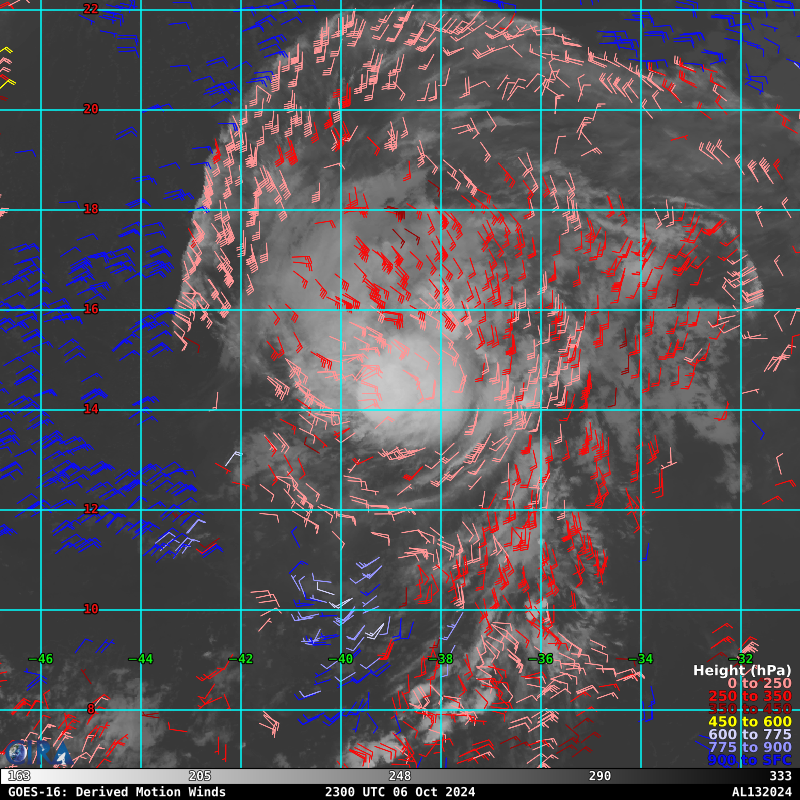Click the '2300 UTC 06 Oct 2024' timestamp
Viewport: 800px width, 800px height.
400,792
